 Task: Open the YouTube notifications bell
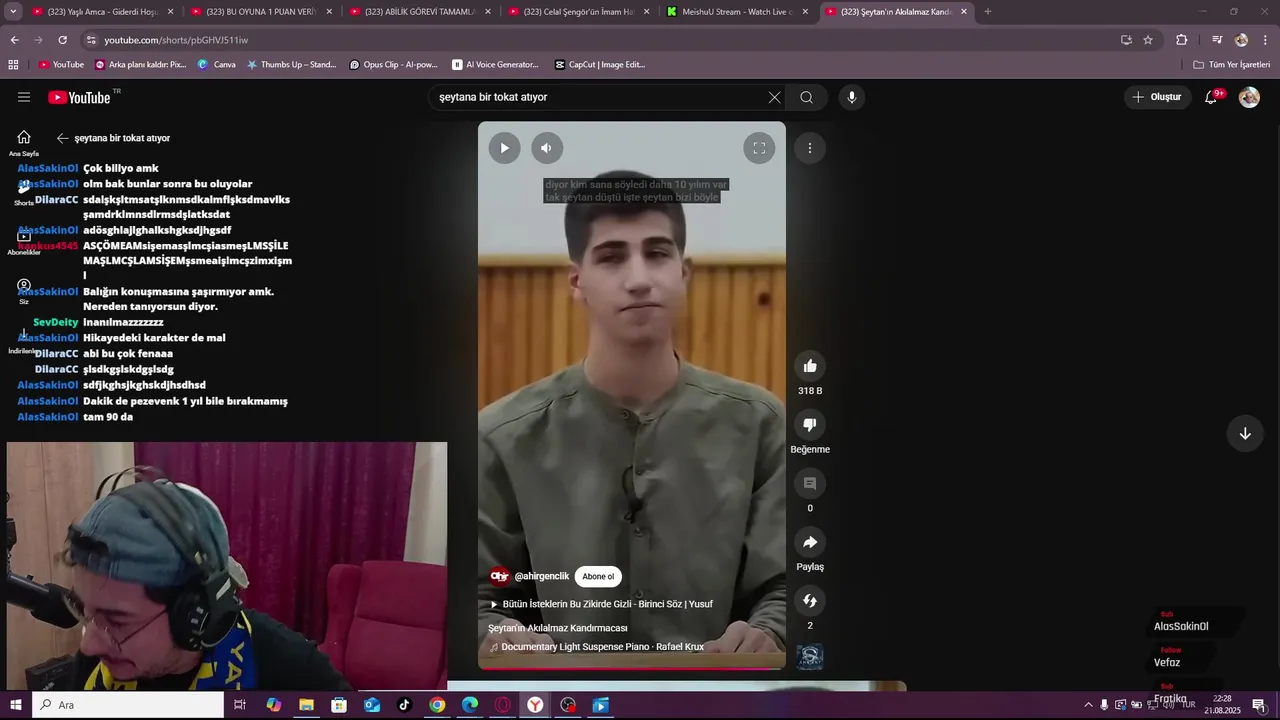(1212, 97)
